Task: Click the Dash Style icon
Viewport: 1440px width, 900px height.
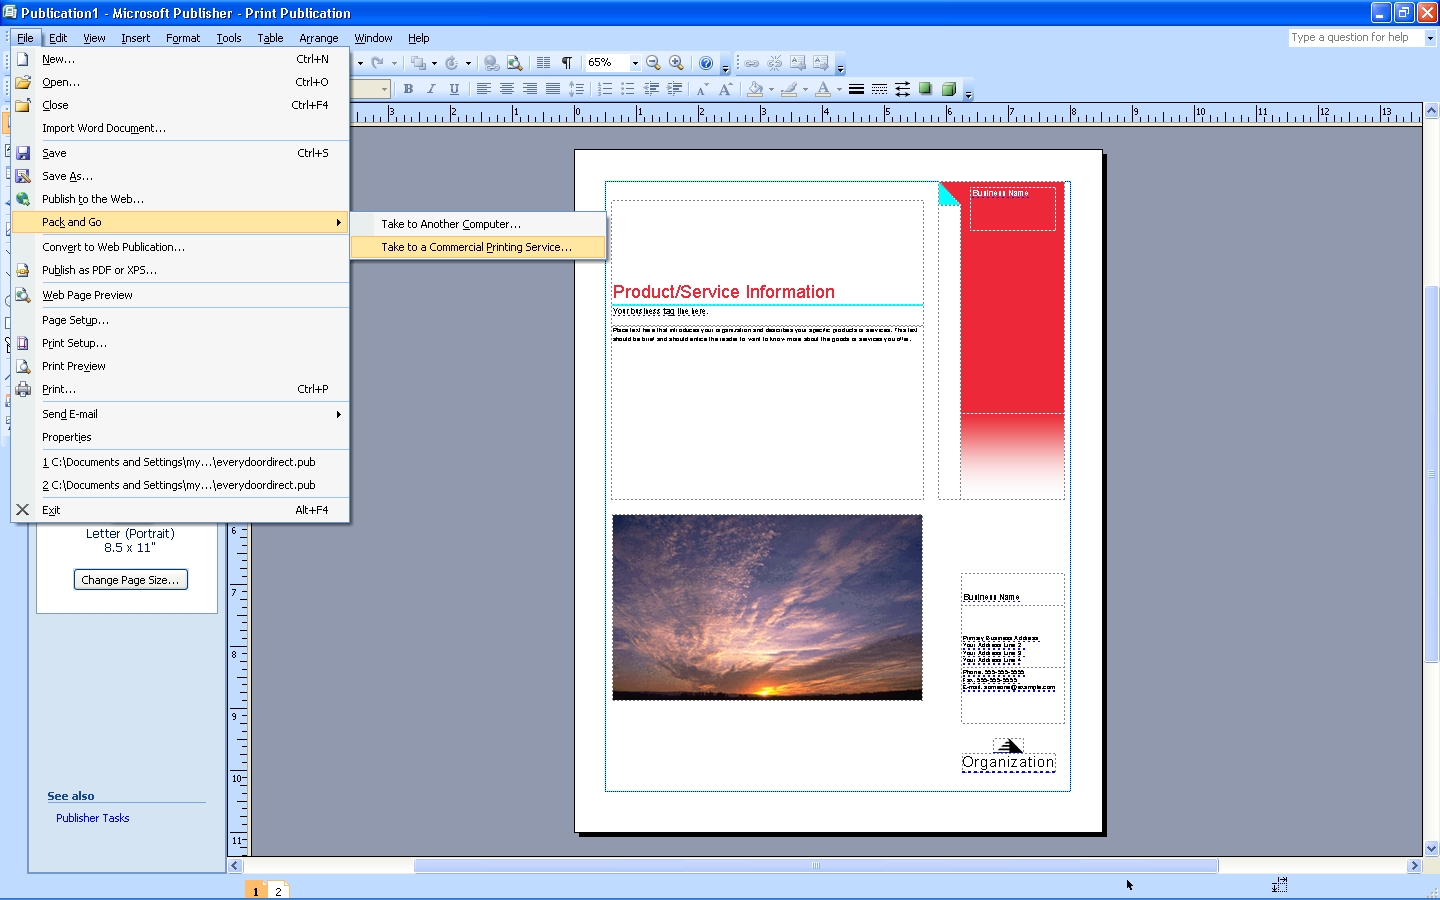Action: (x=878, y=89)
